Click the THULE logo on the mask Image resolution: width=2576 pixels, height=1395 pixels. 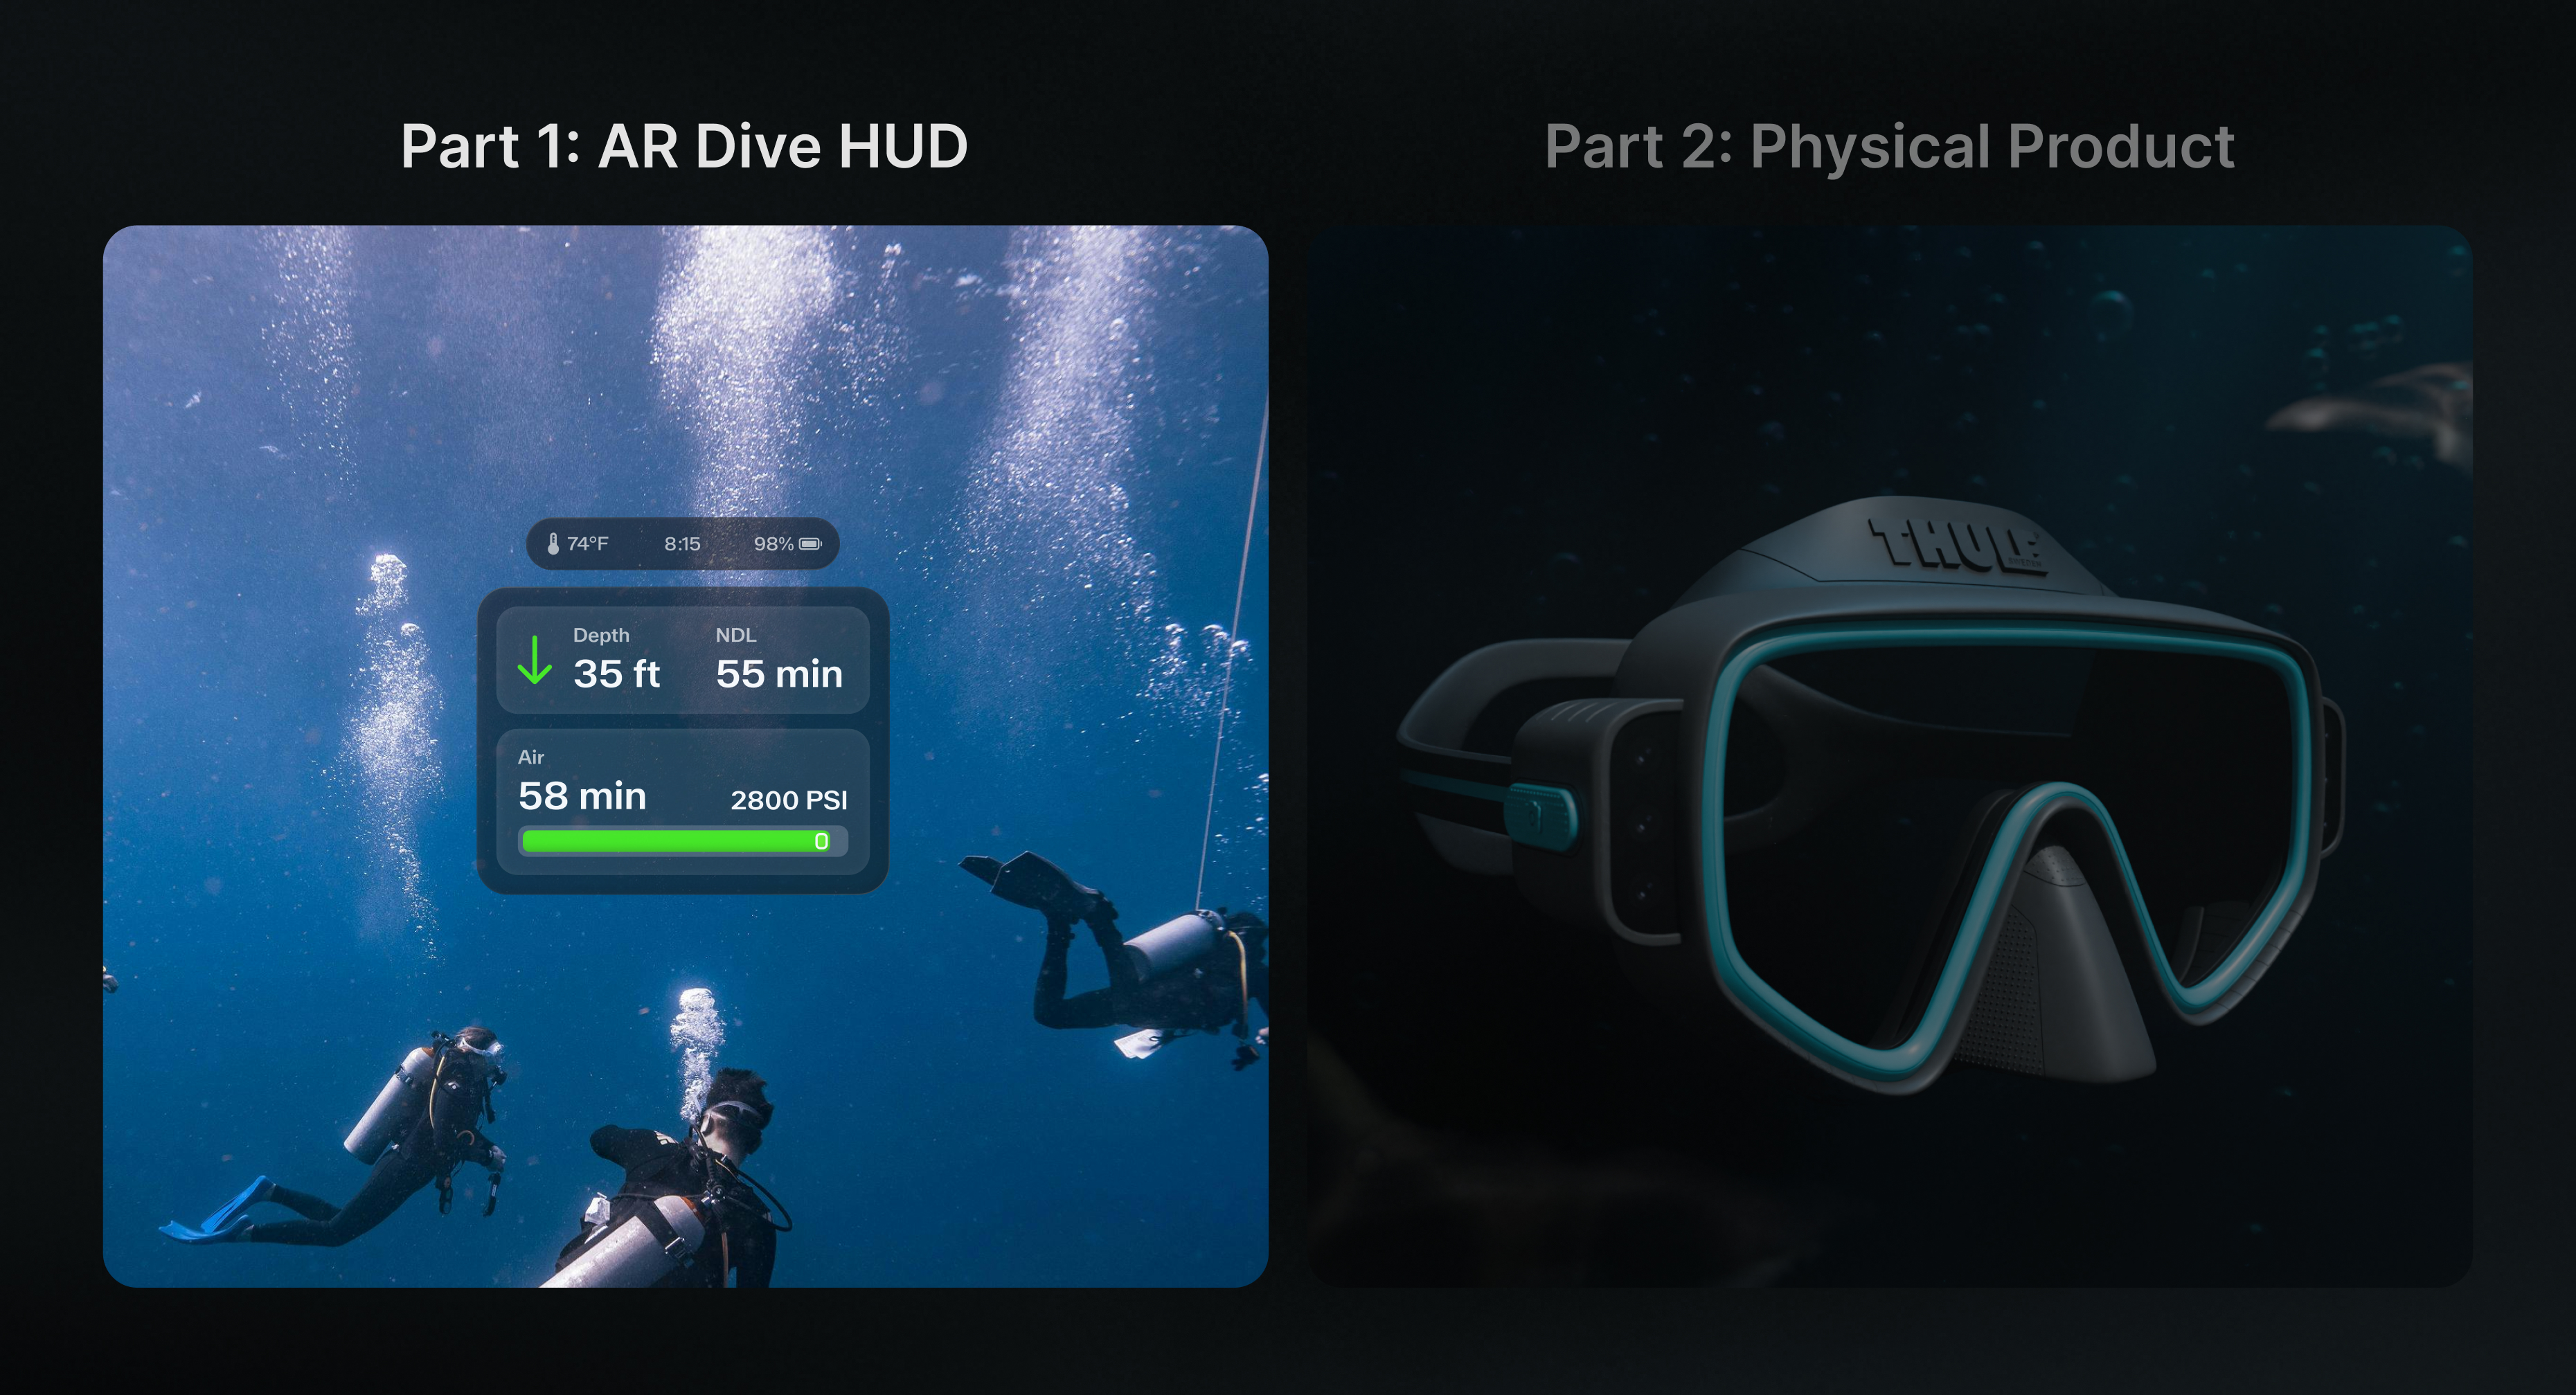point(1957,547)
